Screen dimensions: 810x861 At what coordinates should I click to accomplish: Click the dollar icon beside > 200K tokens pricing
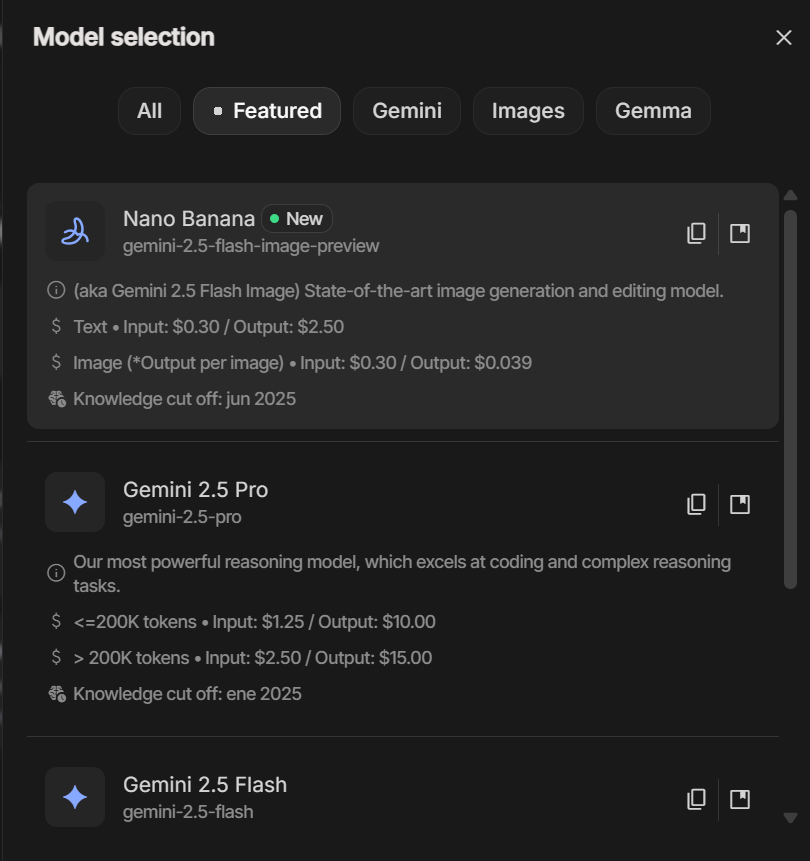pyautogui.click(x=56, y=657)
